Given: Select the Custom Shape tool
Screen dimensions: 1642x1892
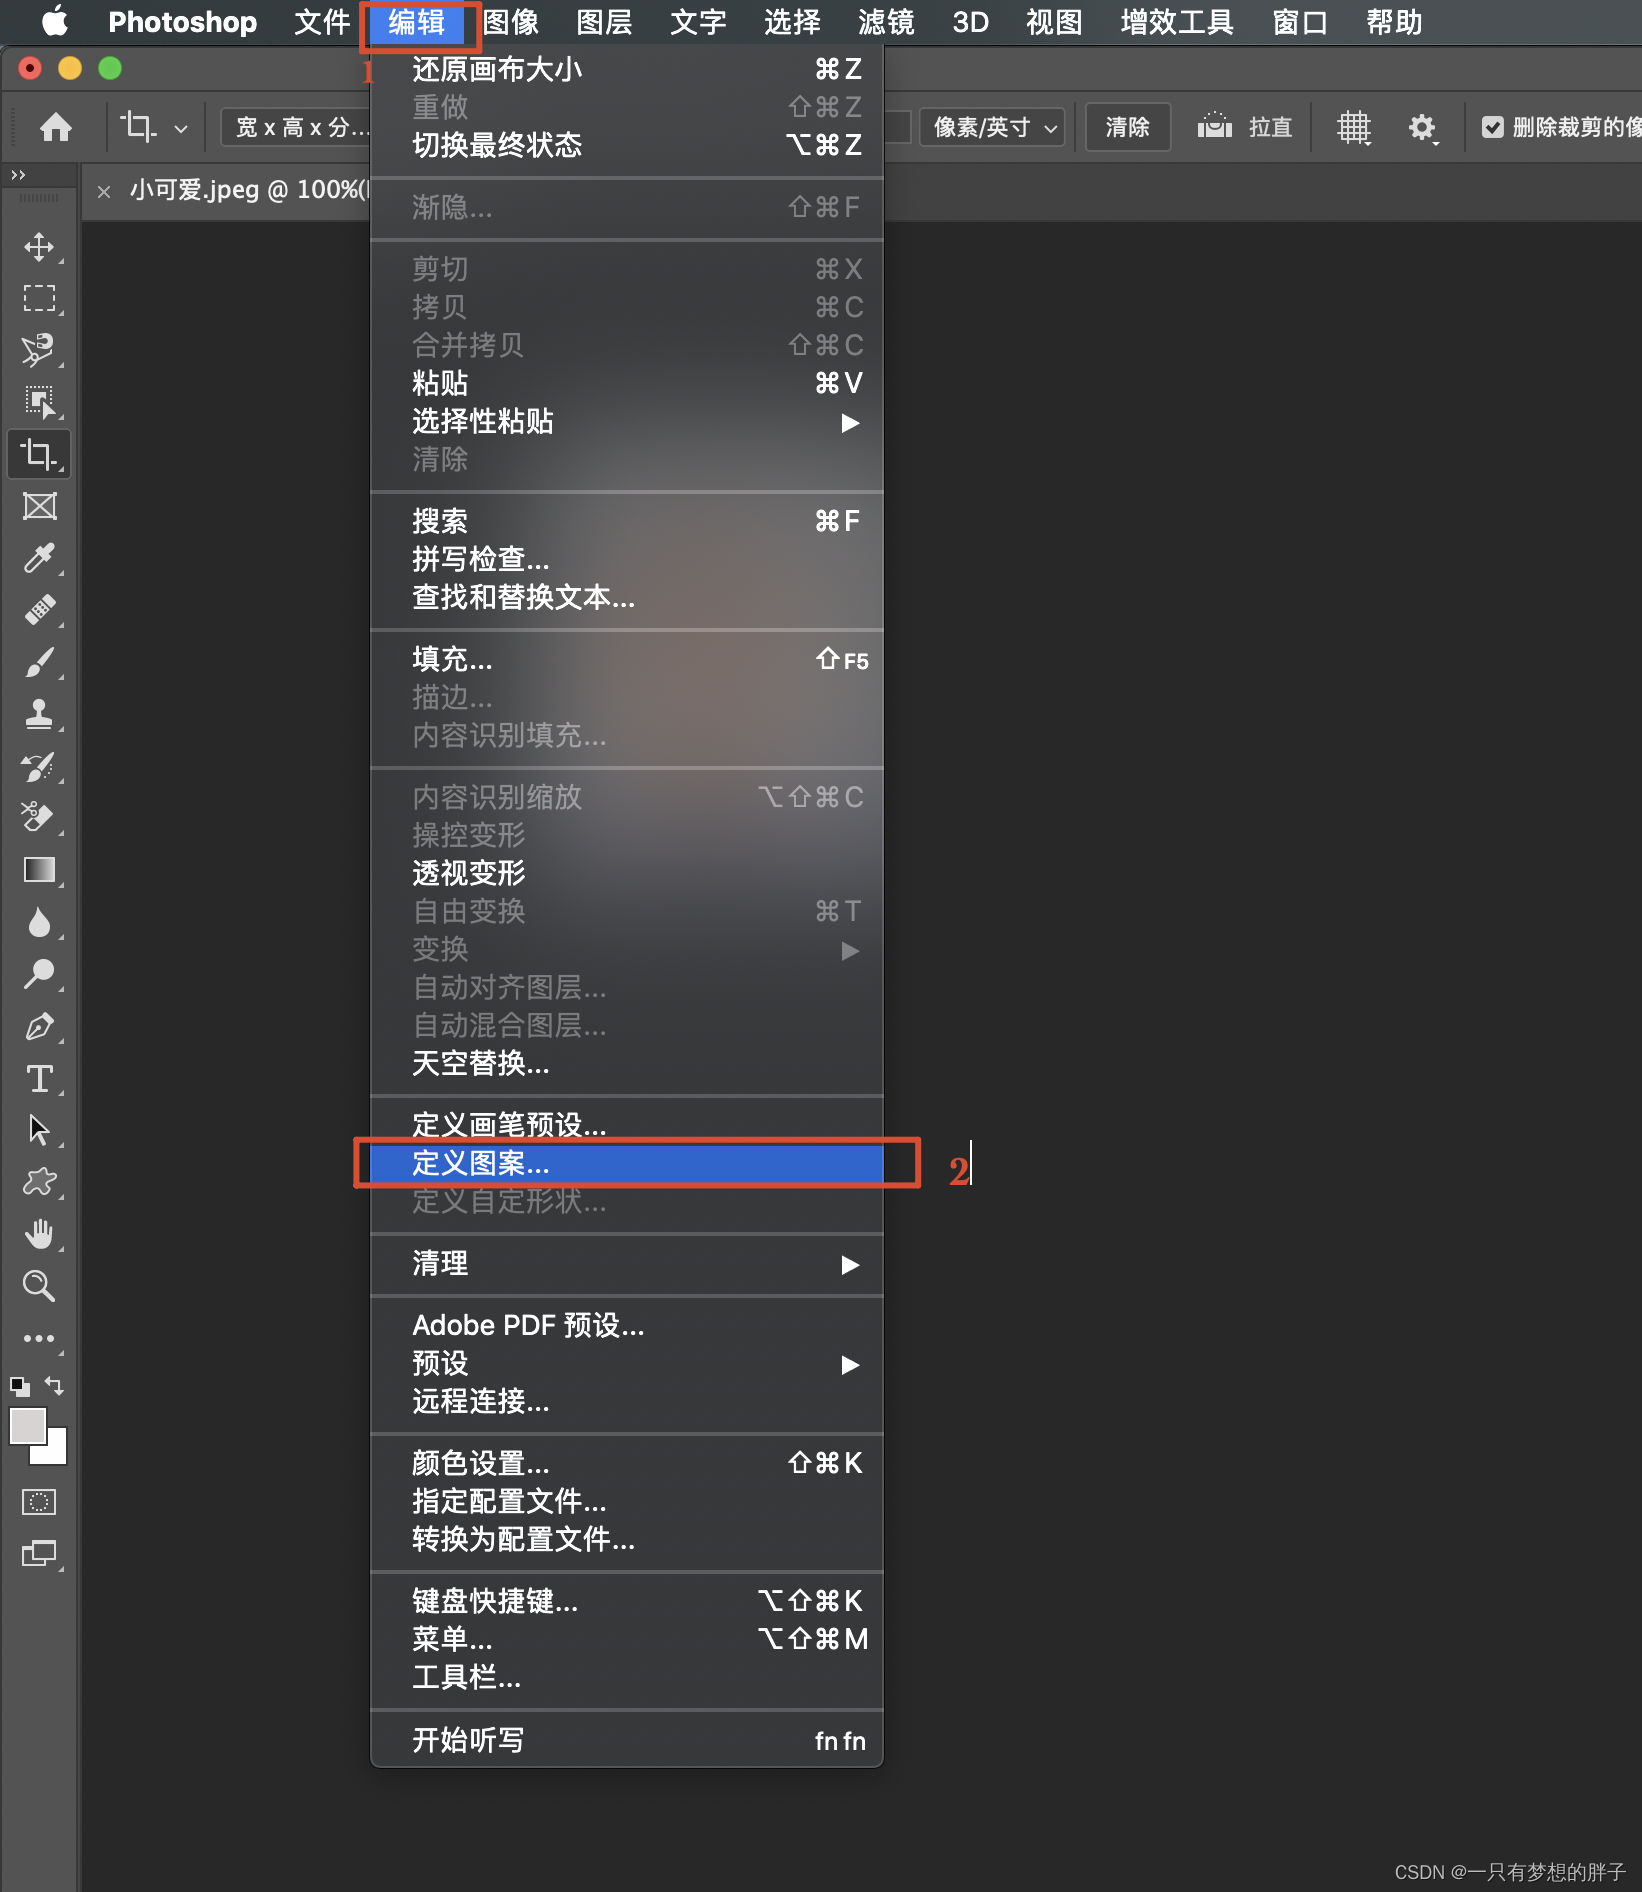Looking at the screenshot, I should [39, 1182].
